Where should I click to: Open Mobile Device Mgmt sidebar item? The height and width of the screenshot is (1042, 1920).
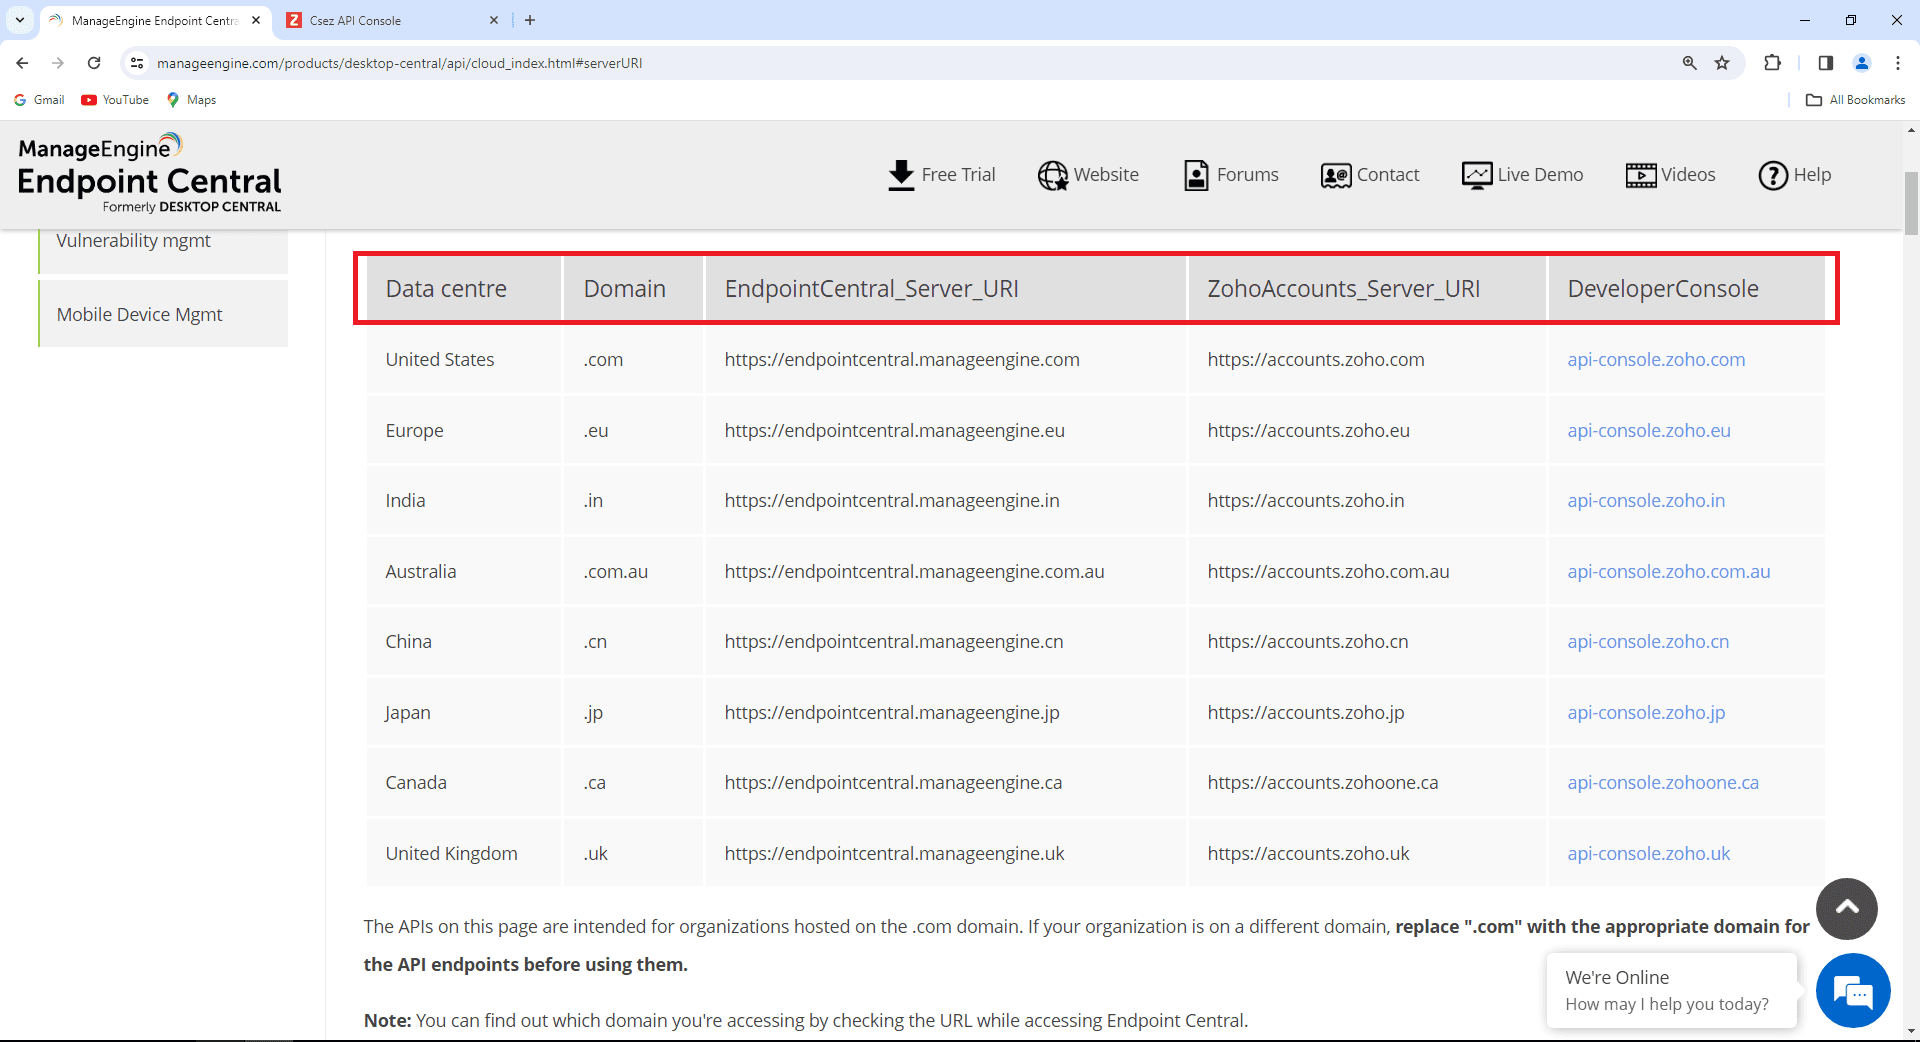pos(163,314)
